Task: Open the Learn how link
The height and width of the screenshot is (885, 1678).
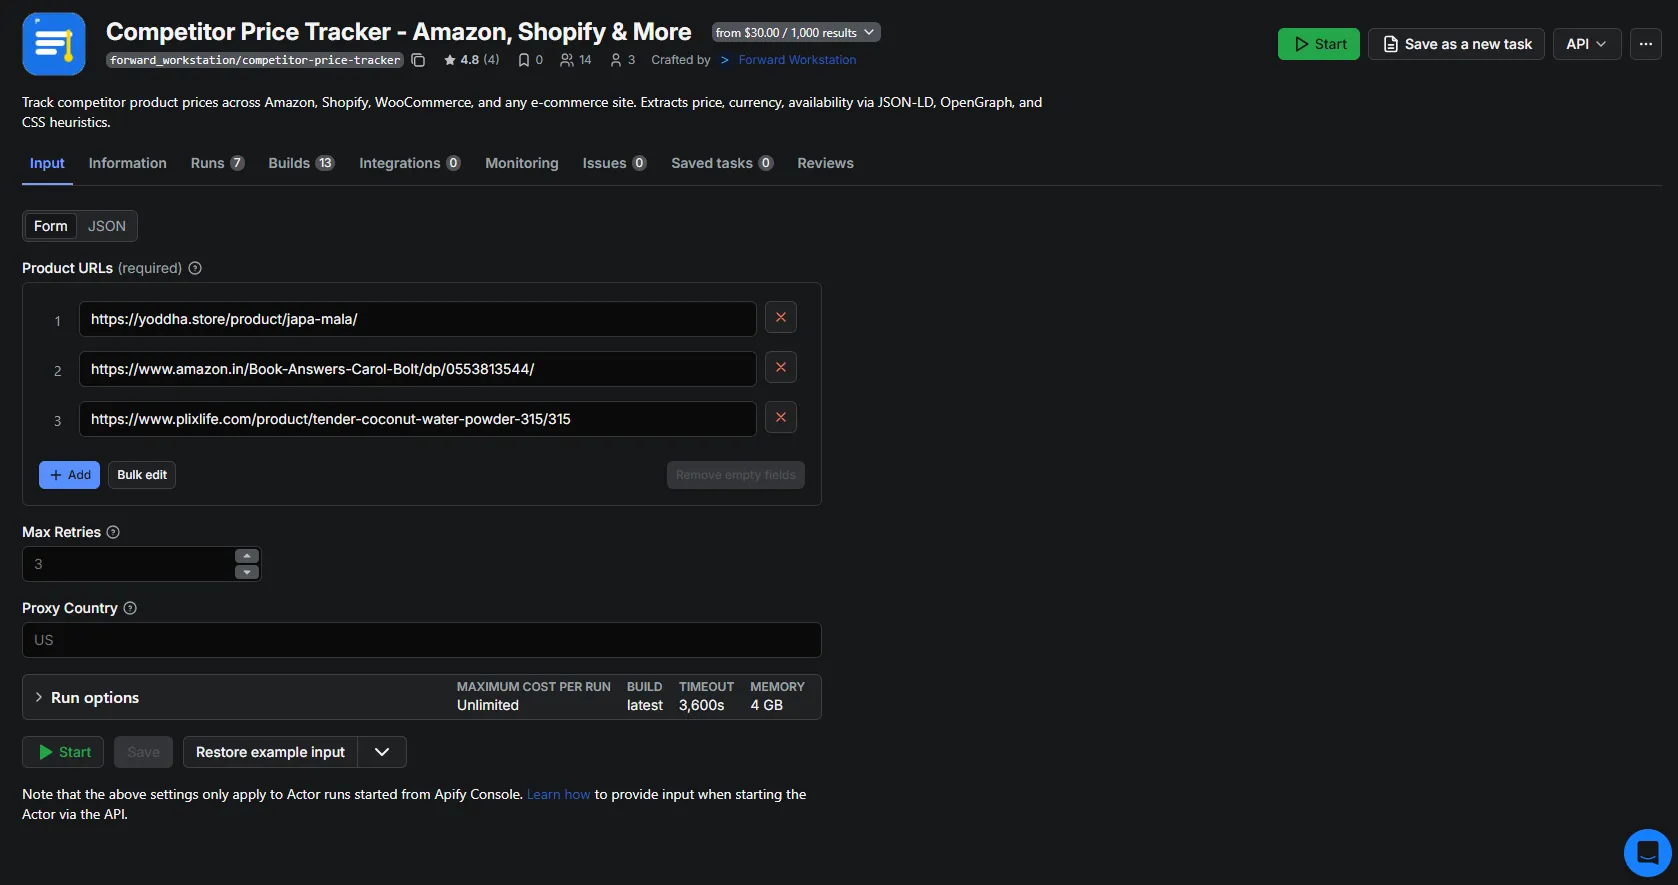Action: (x=558, y=794)
